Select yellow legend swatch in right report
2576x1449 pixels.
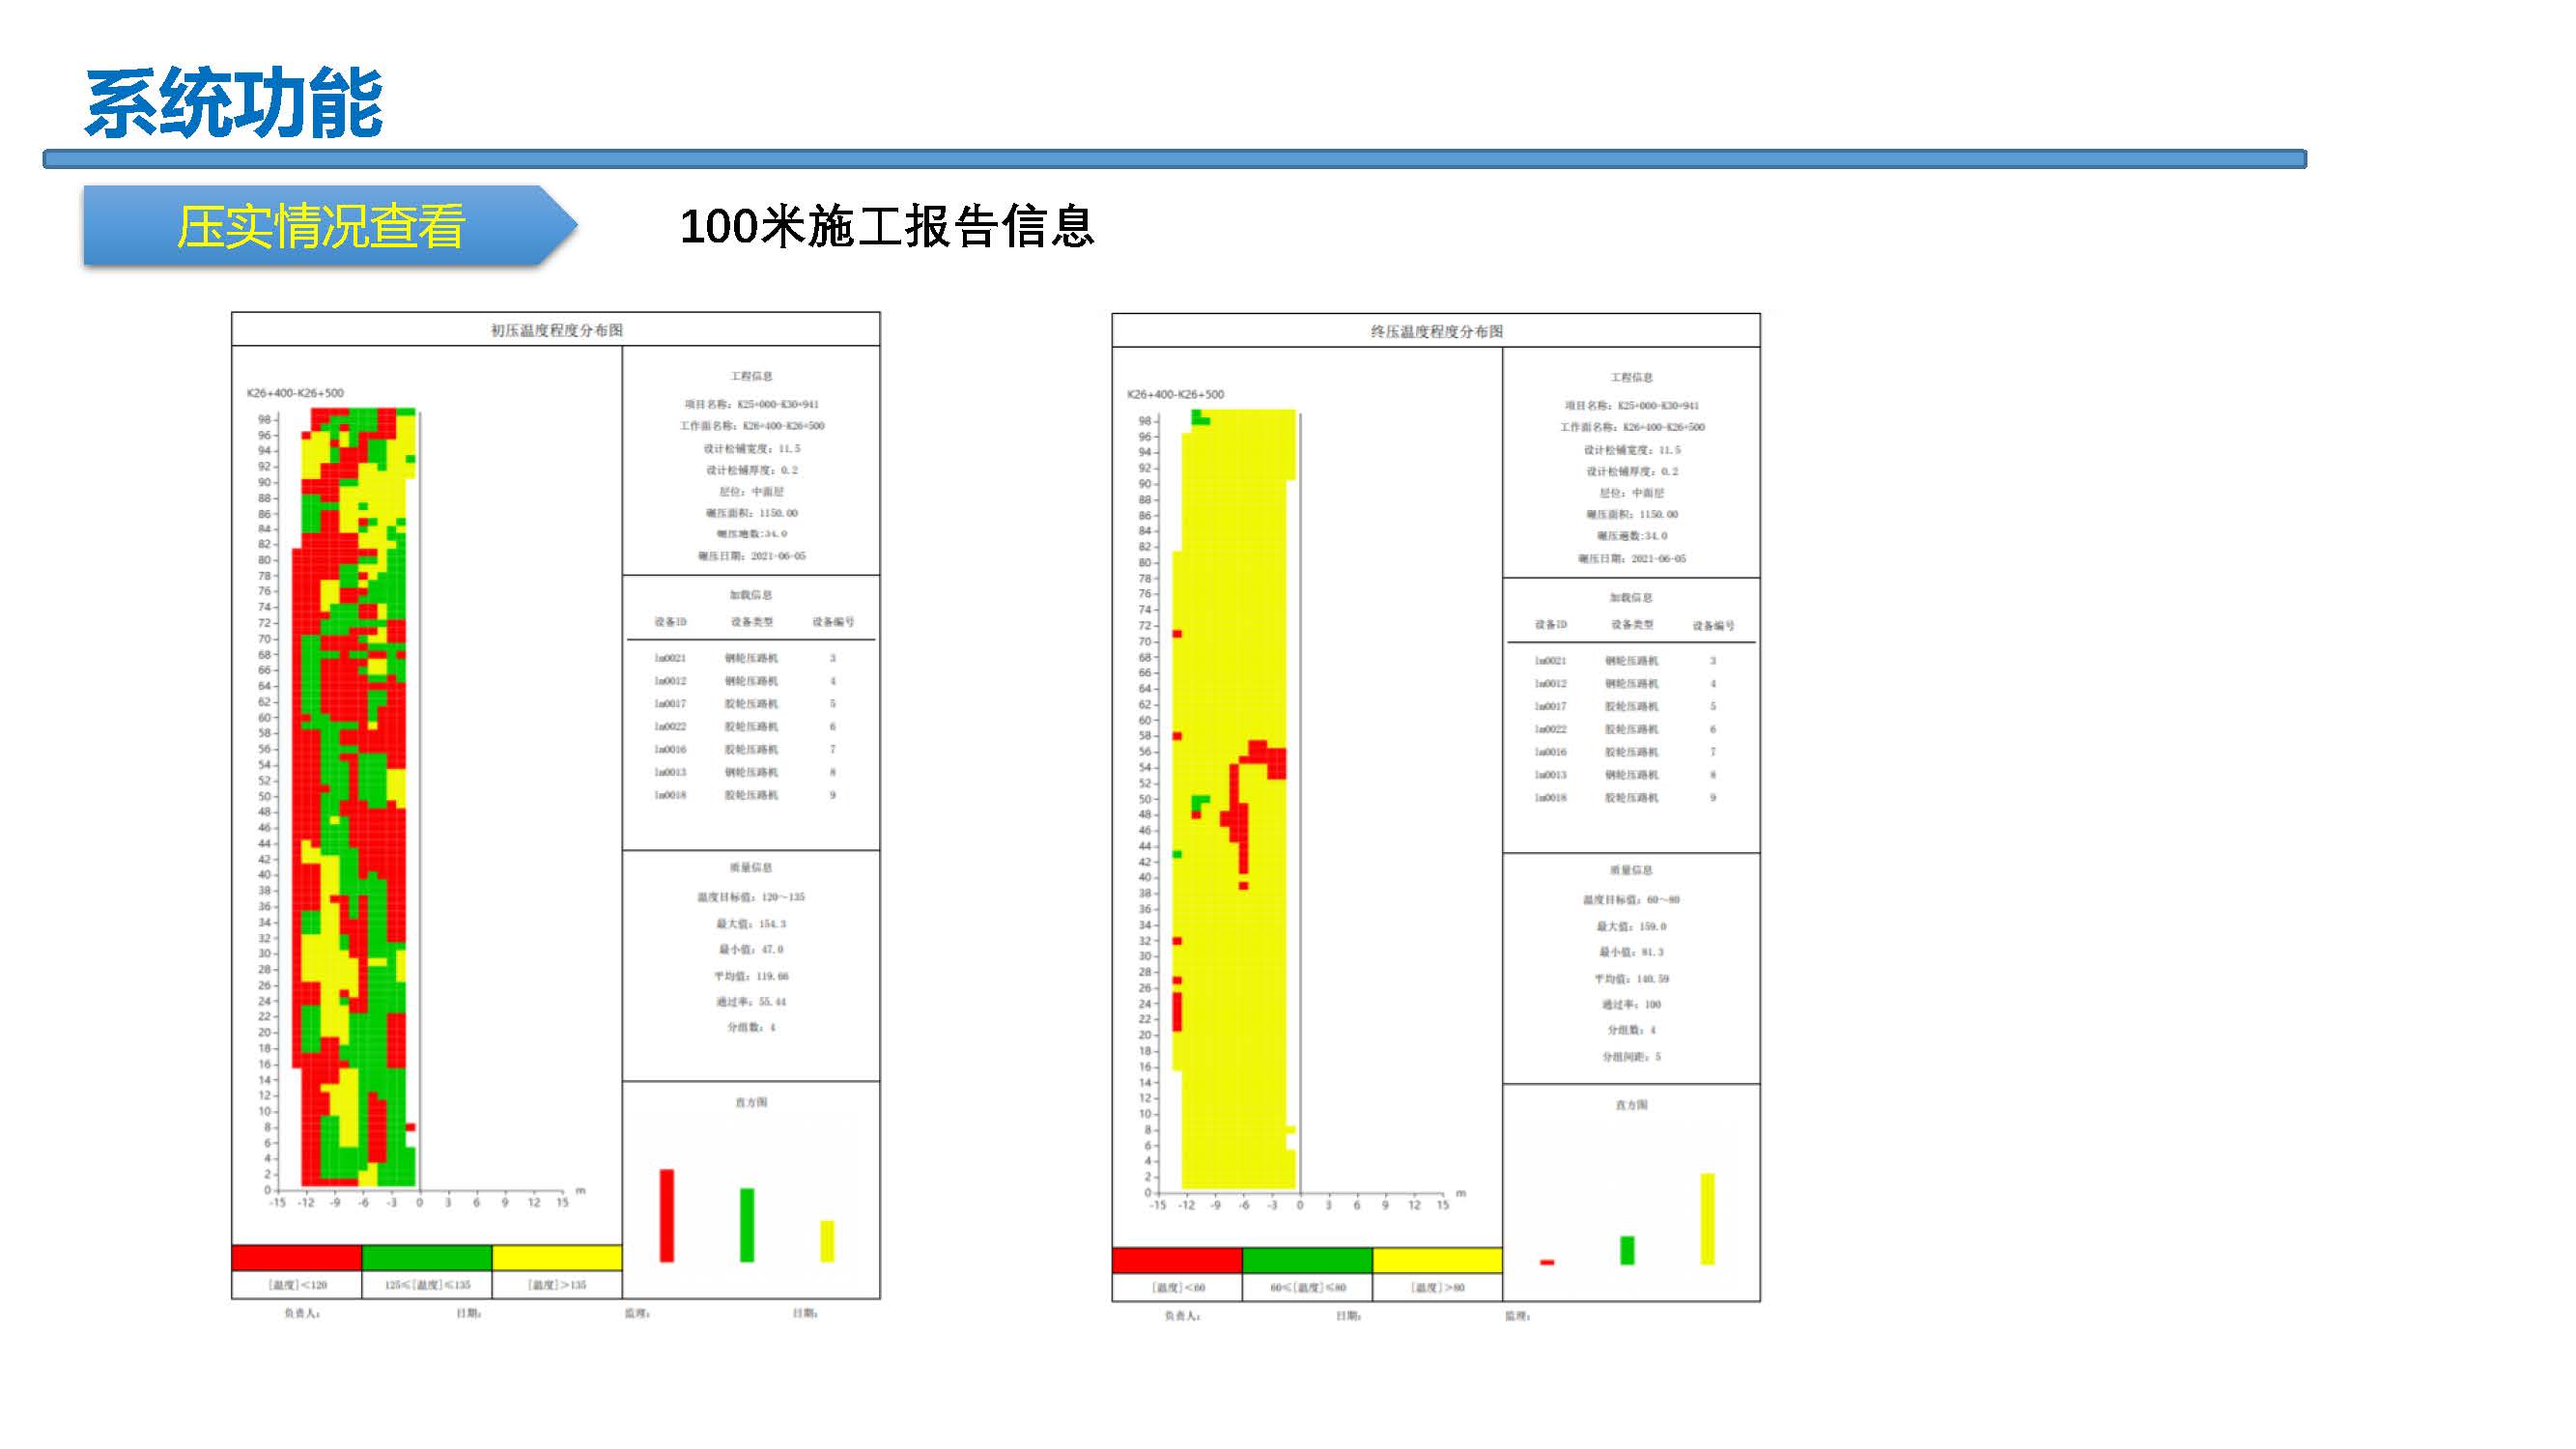point(1436,1260)
